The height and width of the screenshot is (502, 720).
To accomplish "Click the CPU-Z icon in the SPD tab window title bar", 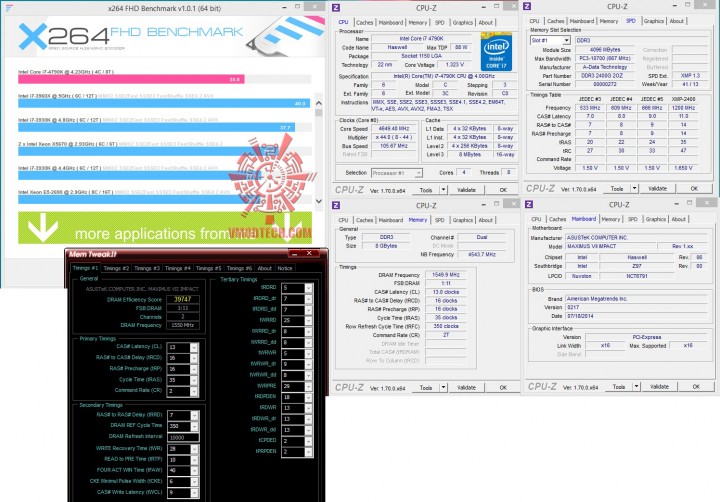I will coord(527,6).
